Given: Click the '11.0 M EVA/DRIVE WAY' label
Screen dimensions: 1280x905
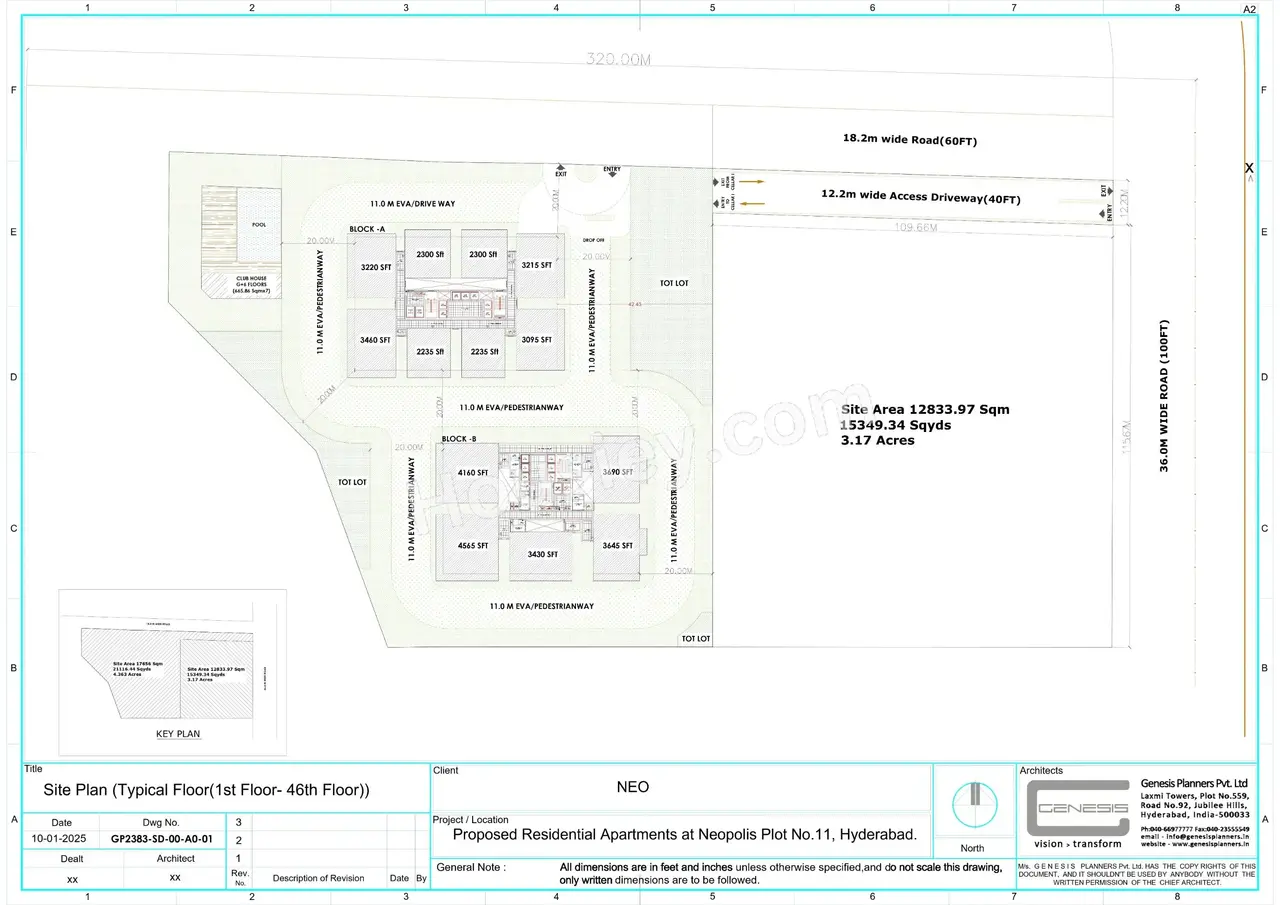Looking at the screenshot, I should point(412,204).
